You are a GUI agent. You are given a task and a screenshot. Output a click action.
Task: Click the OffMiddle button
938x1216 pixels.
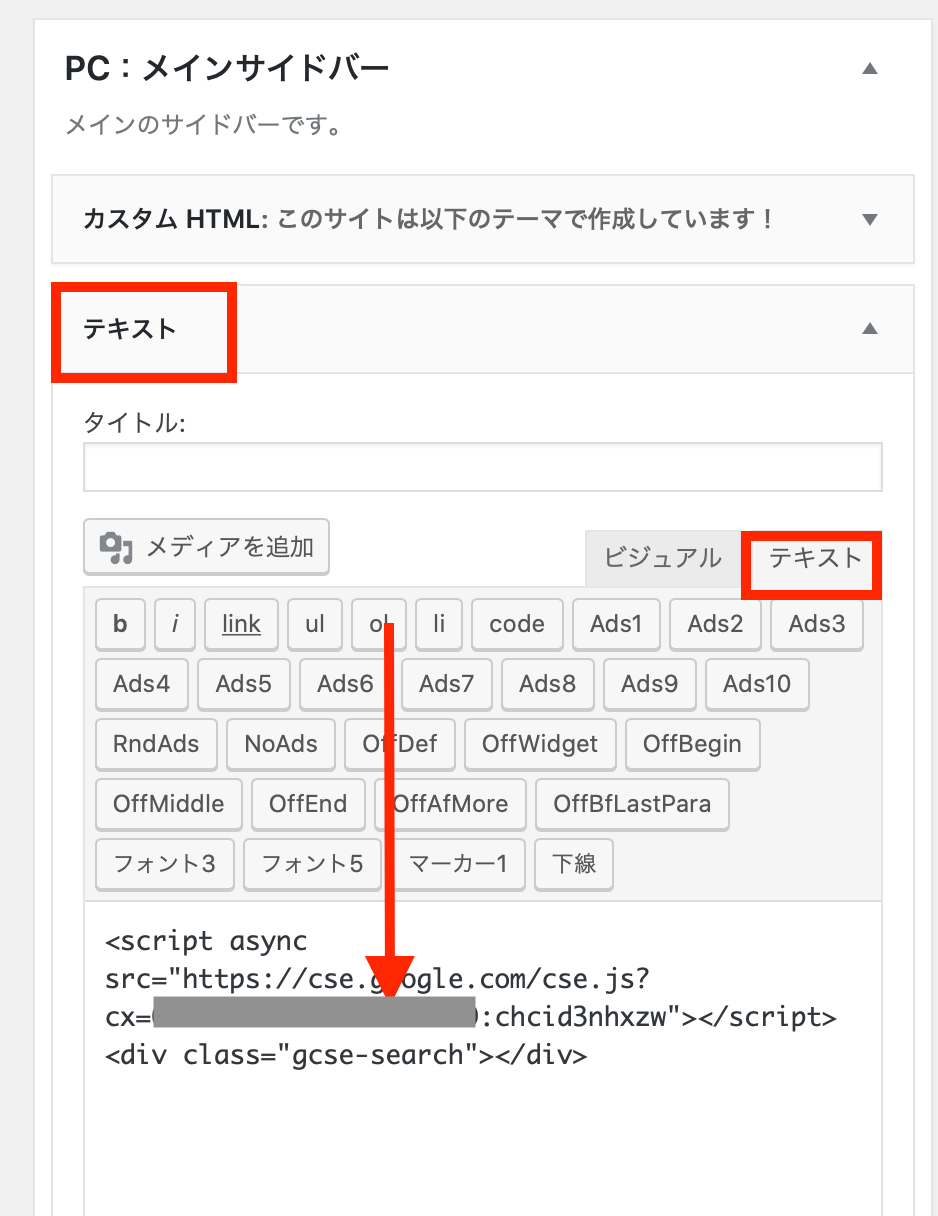click(169, 804)
